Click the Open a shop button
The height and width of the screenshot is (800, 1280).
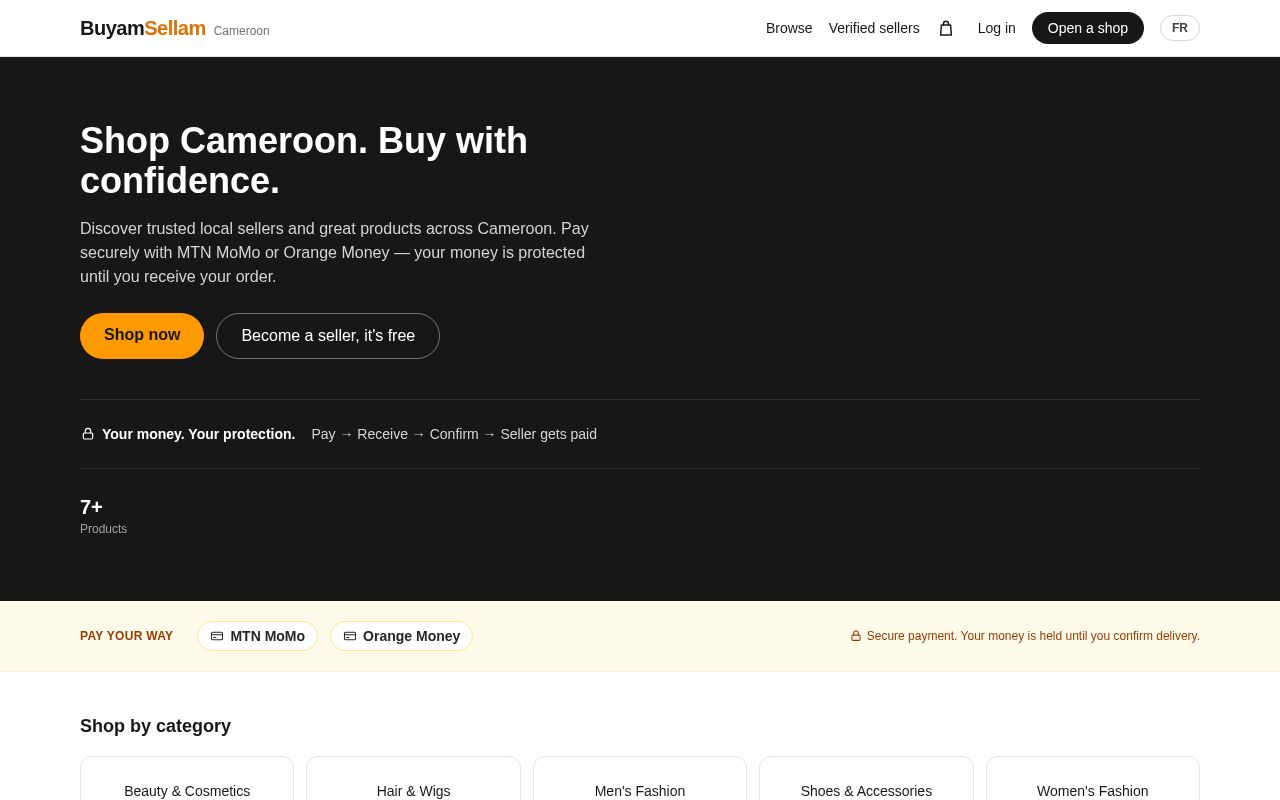pyautogui.click(x=1088, y=28)
